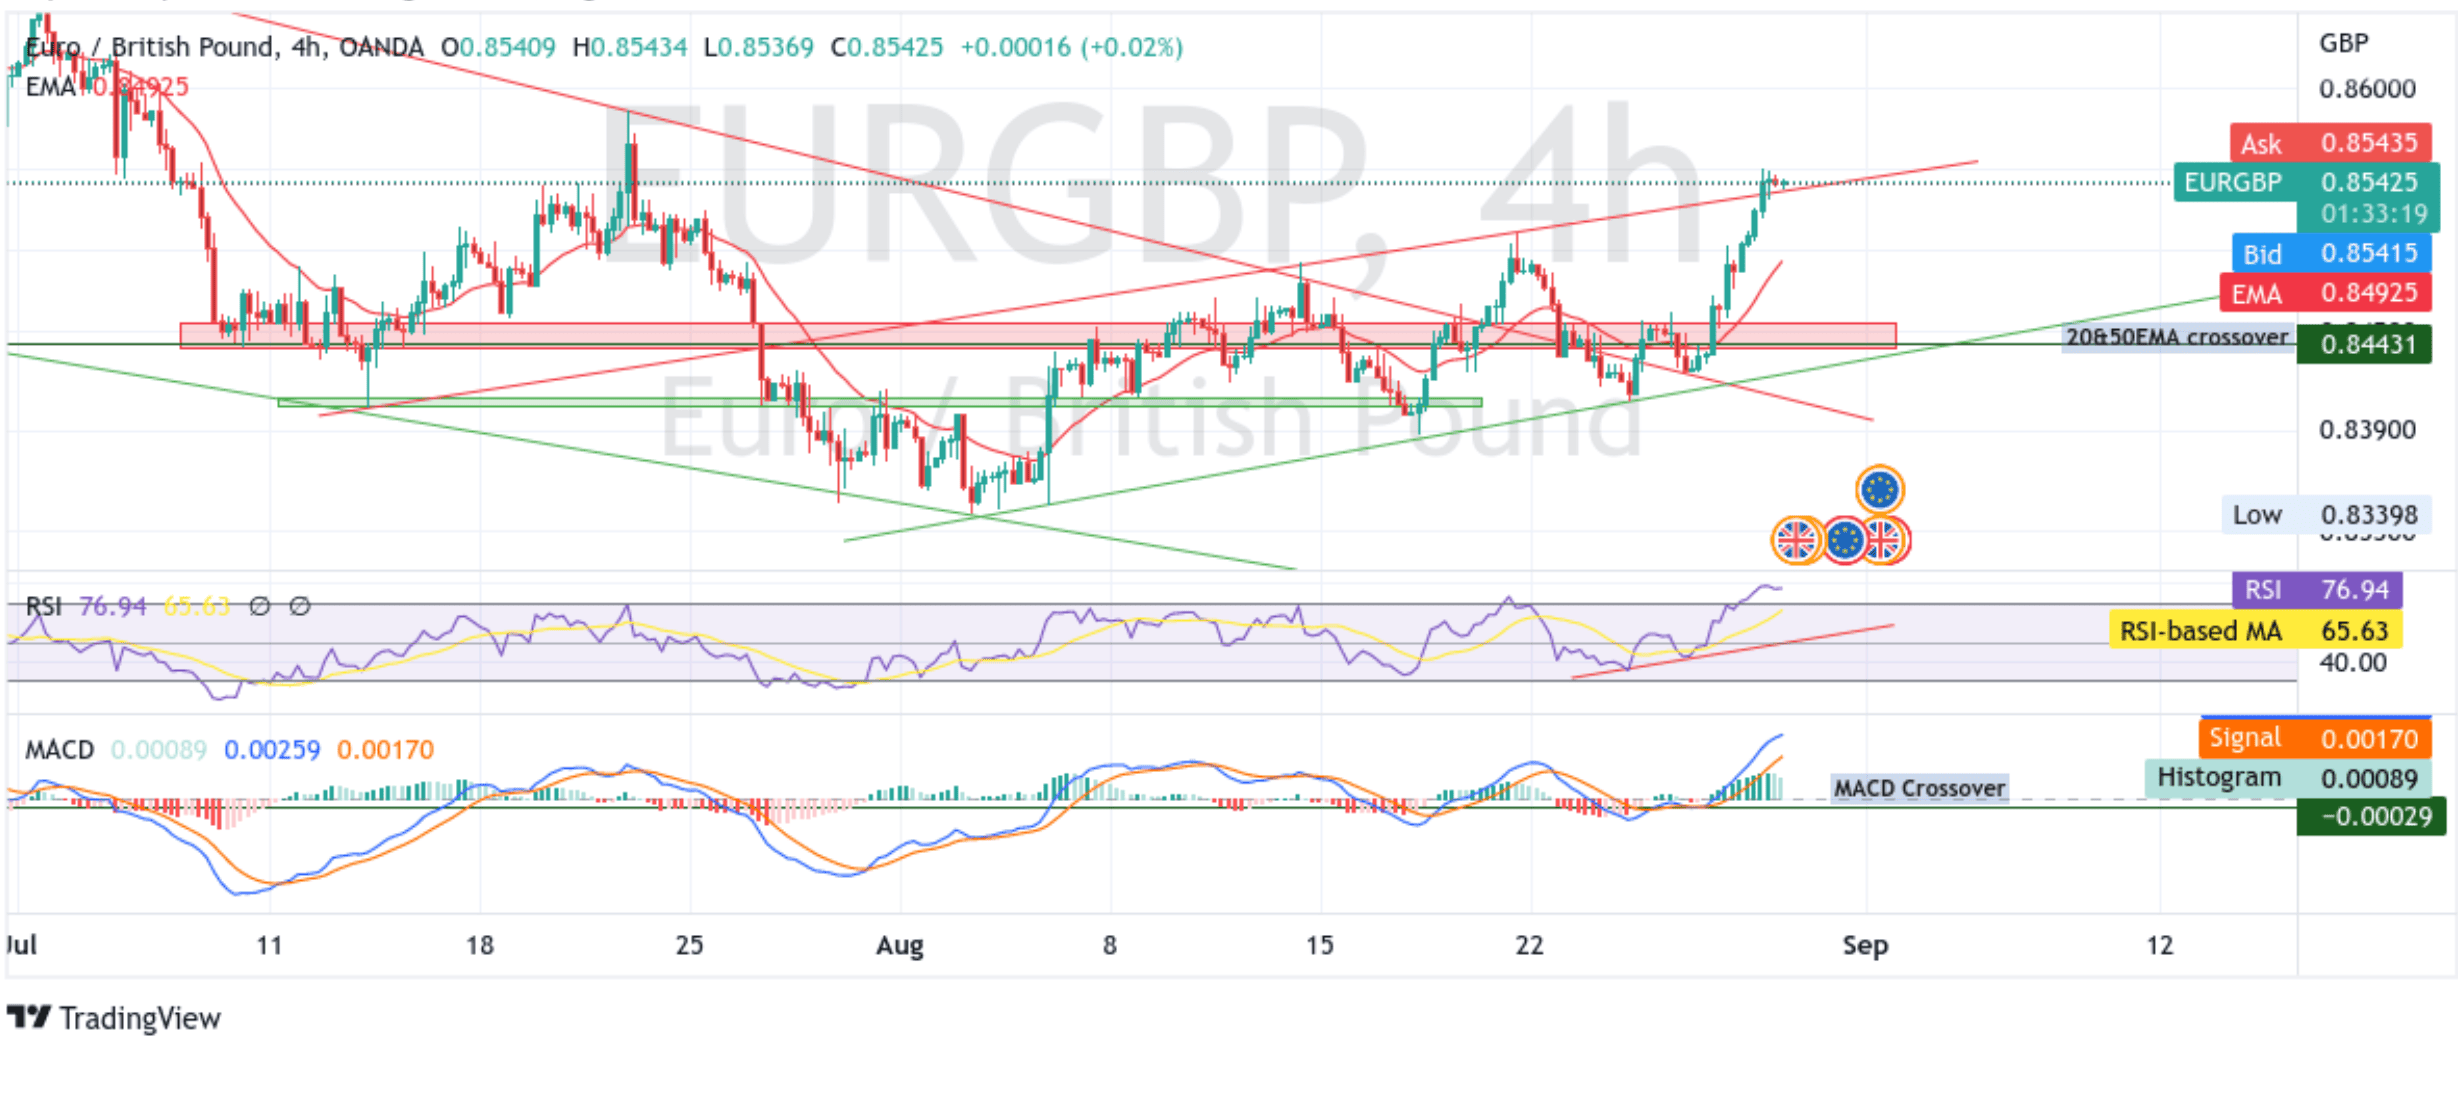Click the orange 0.00170 MACD legend value
The width and height of the screenshot is (2458, 1104).
tap(385, 750)
